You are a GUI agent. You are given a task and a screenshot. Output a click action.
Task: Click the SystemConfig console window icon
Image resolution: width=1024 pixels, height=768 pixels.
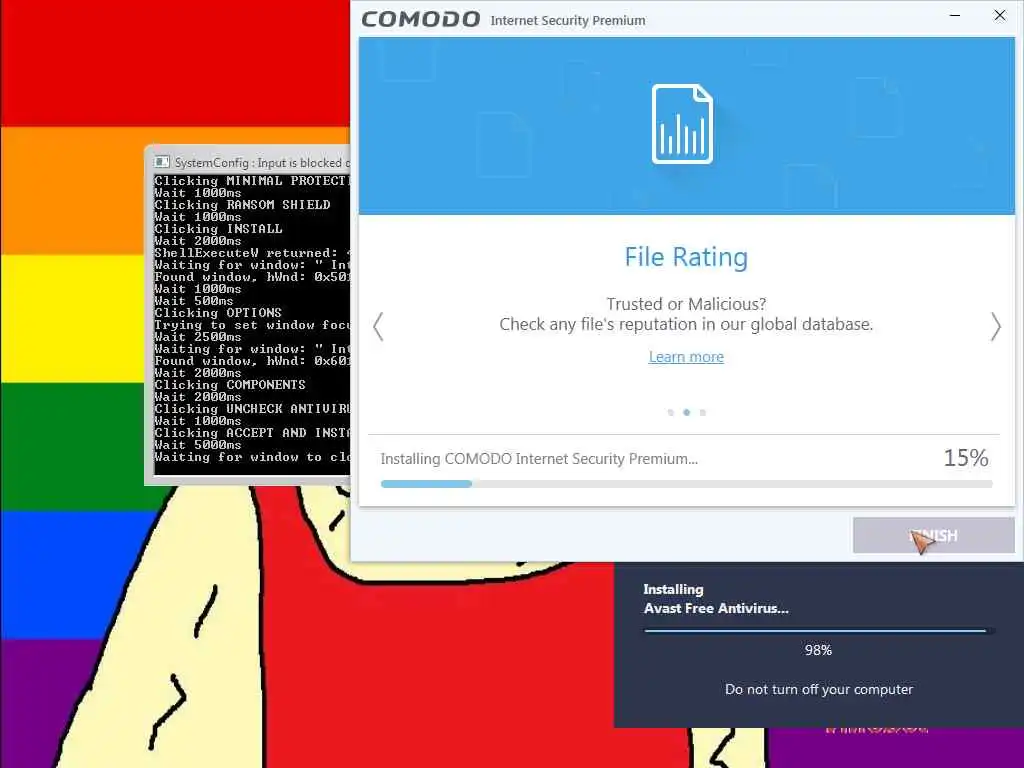(161, 162)
